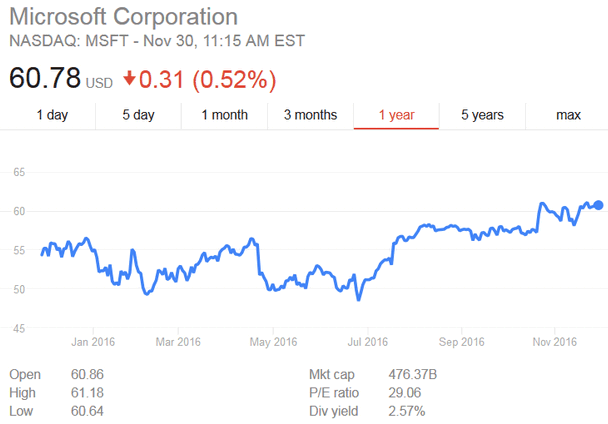Switch to the 5 day tab
This screenshot has height=424, width=608.
coord(138,115)
